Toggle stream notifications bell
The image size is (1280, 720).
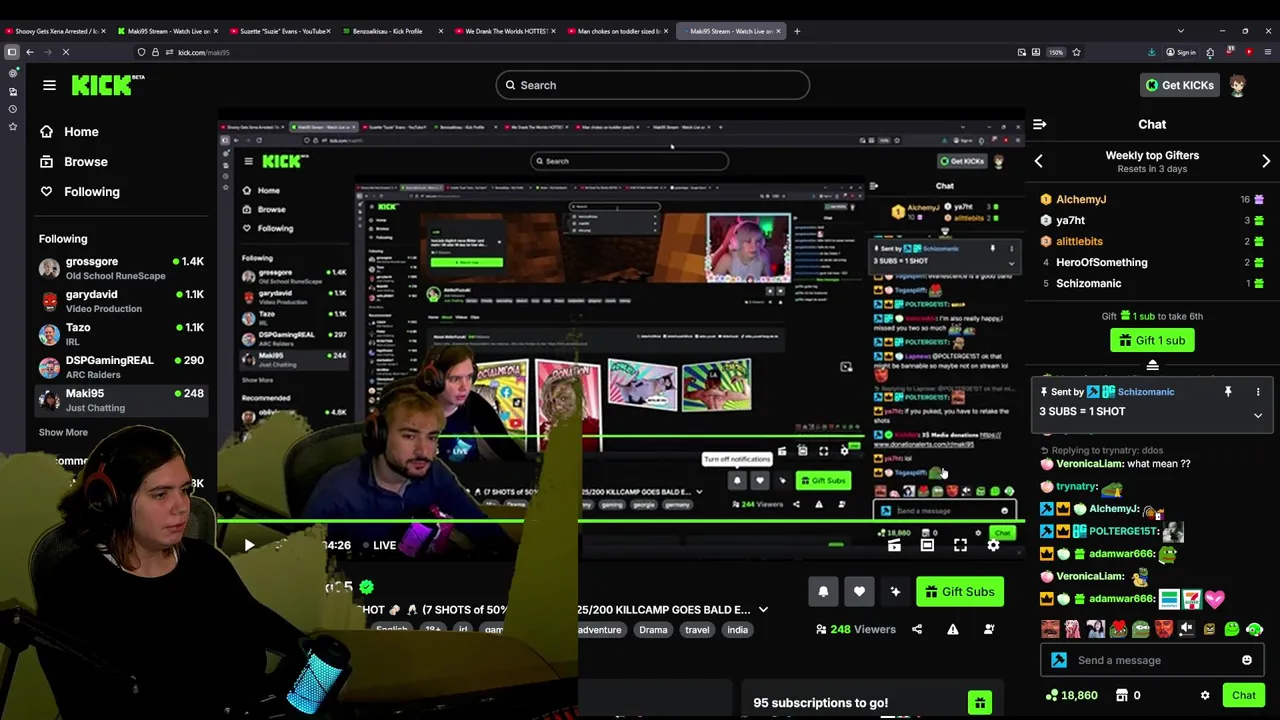(x=823, y=592)
